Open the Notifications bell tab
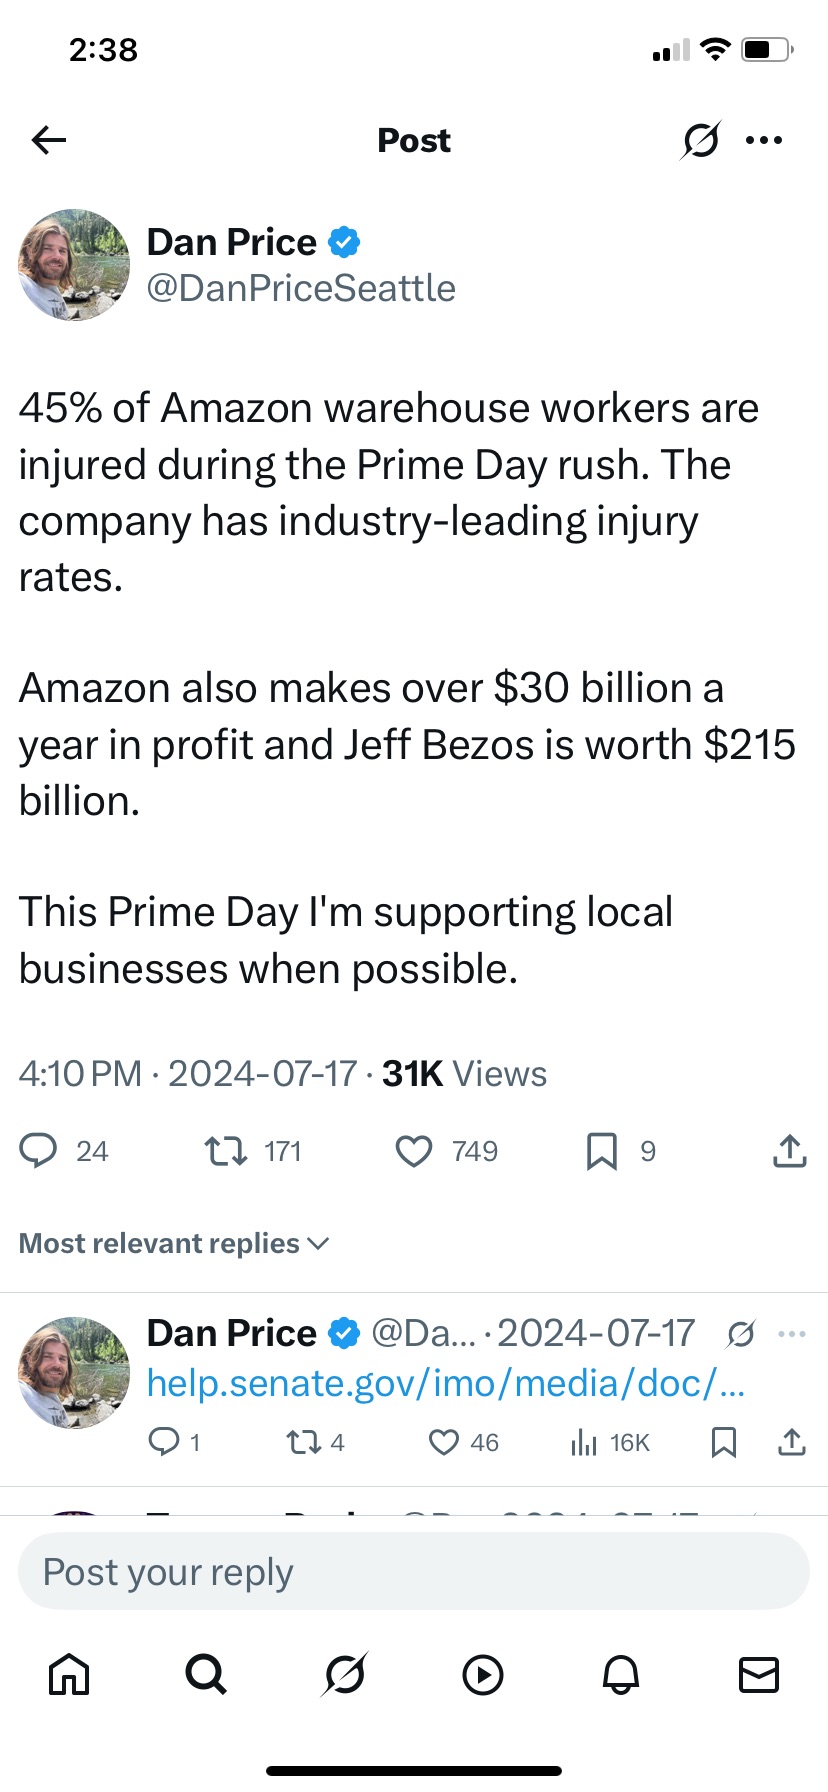This screenshot has width=828, height=1792. (x=620, y=1674)
